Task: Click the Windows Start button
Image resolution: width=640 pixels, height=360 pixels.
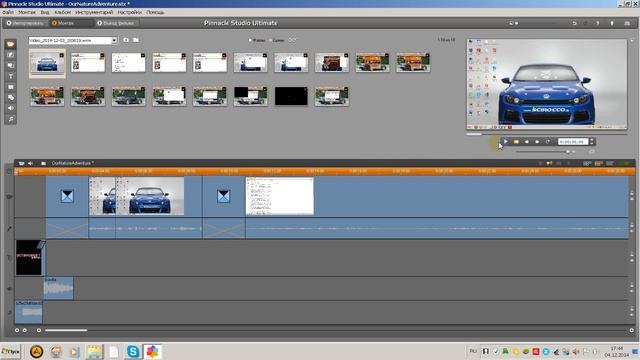Action: click(10, 351)
